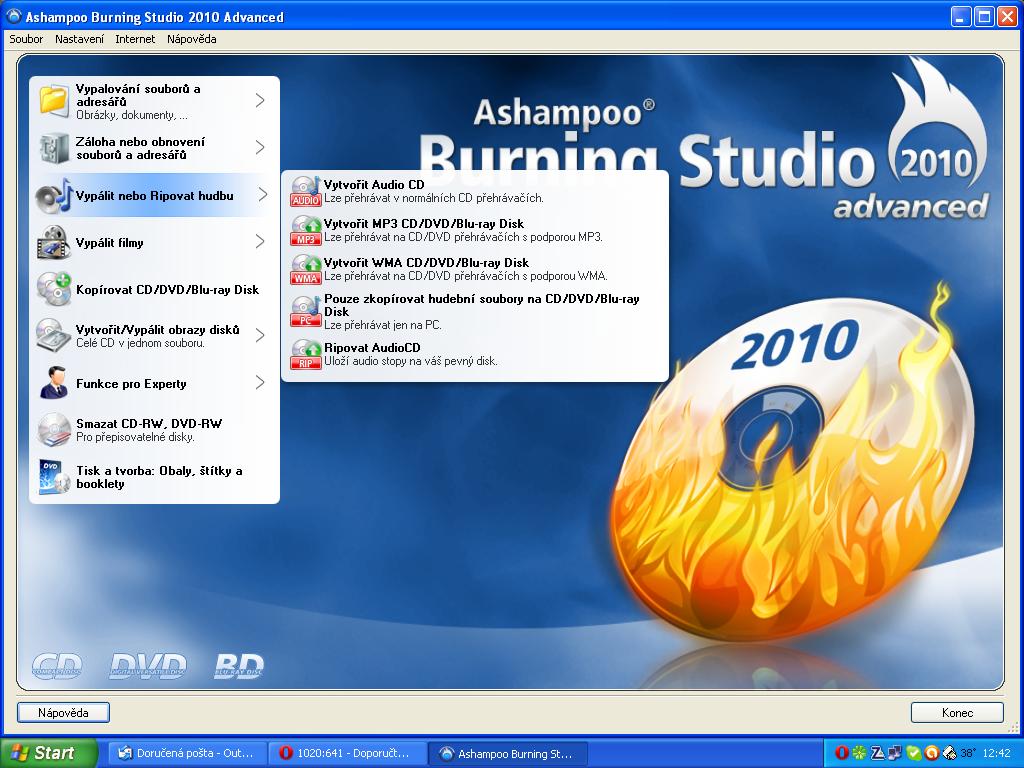Click the green ICQ flower tray icon
1024x768 pixels.
click(859, 753)
